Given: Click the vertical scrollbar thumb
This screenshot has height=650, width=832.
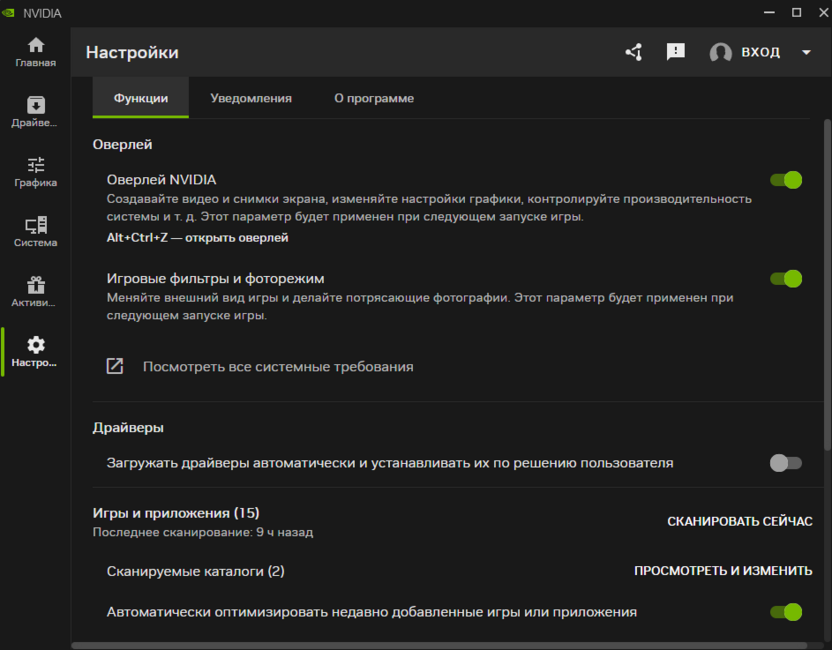Looking at the screenshot, I should tap(827, 285).
